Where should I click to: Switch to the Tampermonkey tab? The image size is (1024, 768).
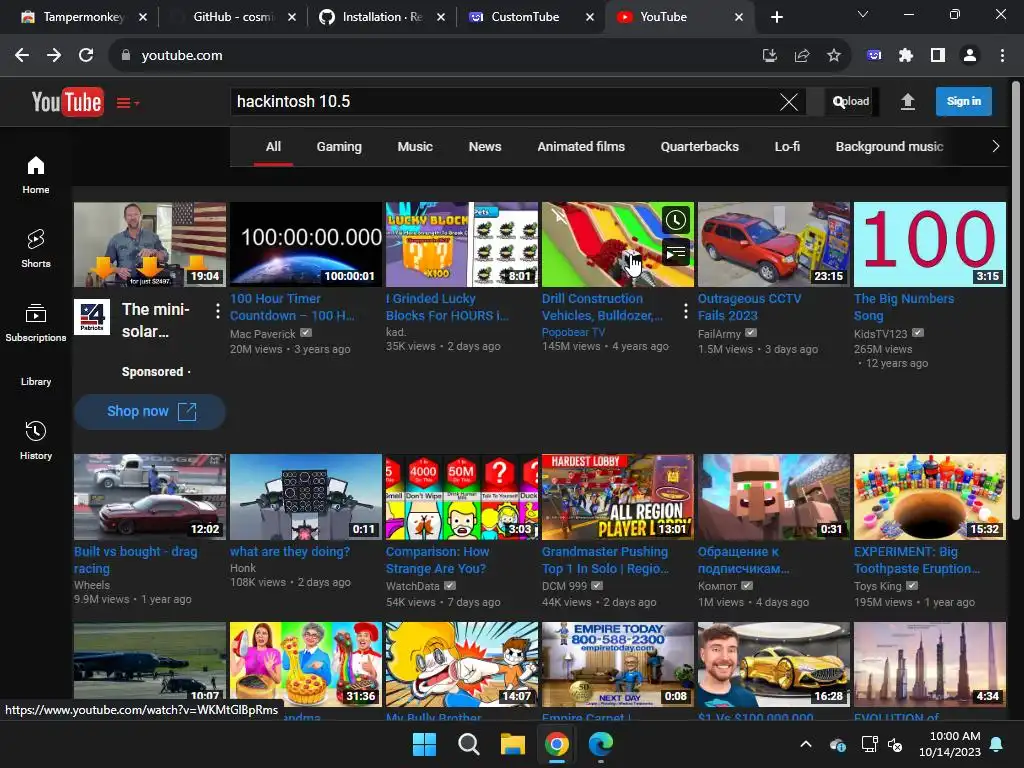click(x=83, y=17)
